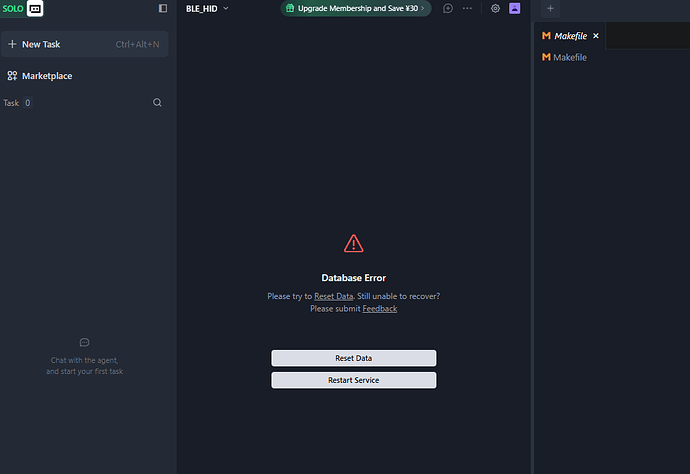Open the Marketplace
The image size is (690, 474).
(x=40, y=76)
